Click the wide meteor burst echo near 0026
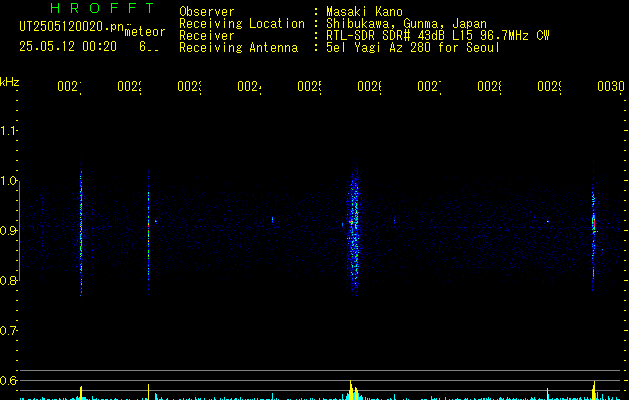629x400 pixels. 353,229
